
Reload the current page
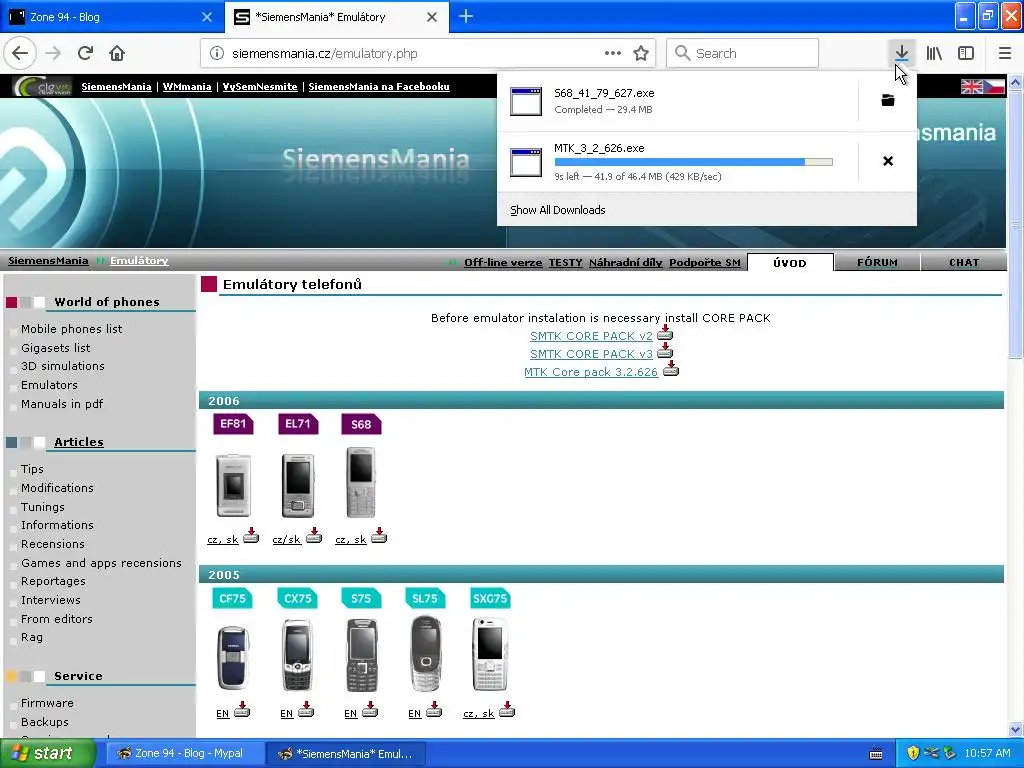(85, 53)
